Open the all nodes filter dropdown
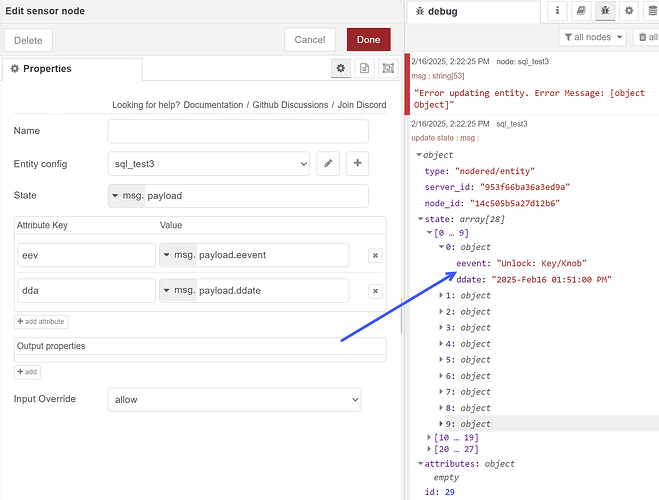The height and width of the screenshot is (500, 659). (593, 38)
